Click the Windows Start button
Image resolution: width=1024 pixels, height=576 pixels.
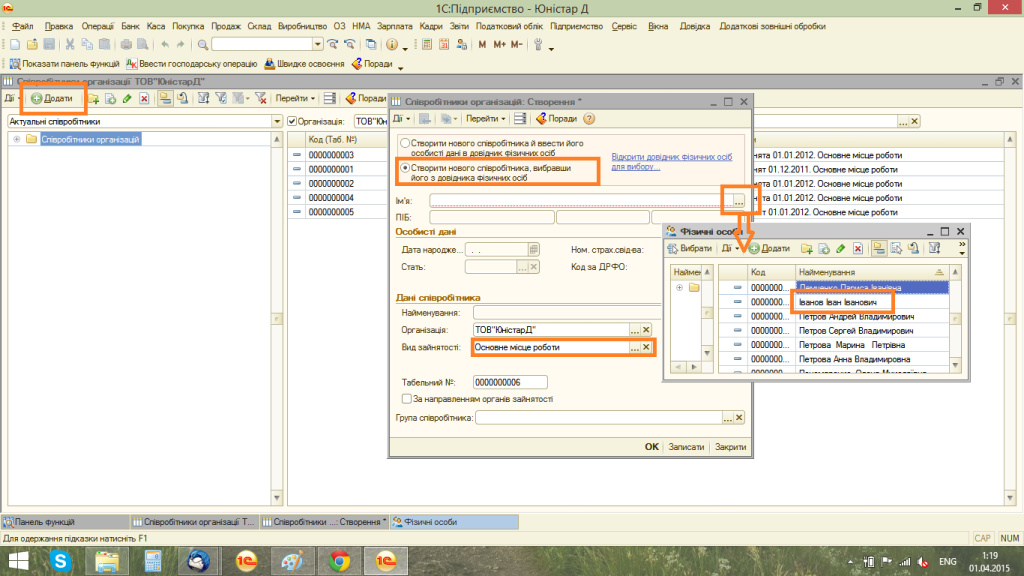pyautogui.click(x=18, y=561)
